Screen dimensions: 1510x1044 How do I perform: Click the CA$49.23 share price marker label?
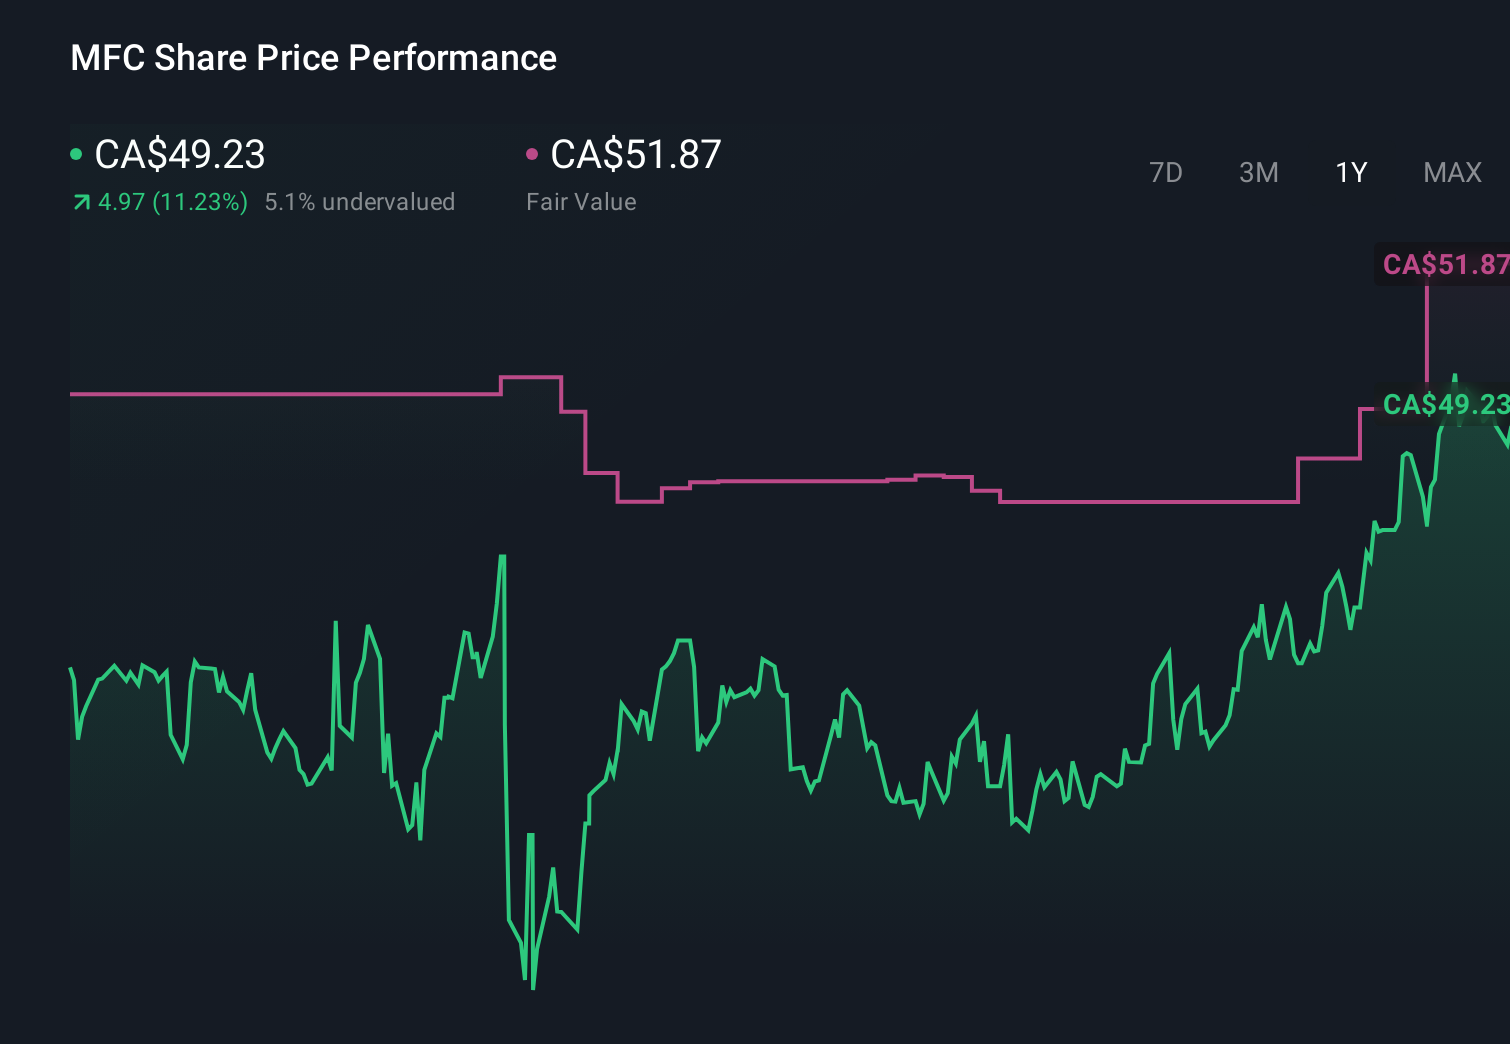point(1446,405)
